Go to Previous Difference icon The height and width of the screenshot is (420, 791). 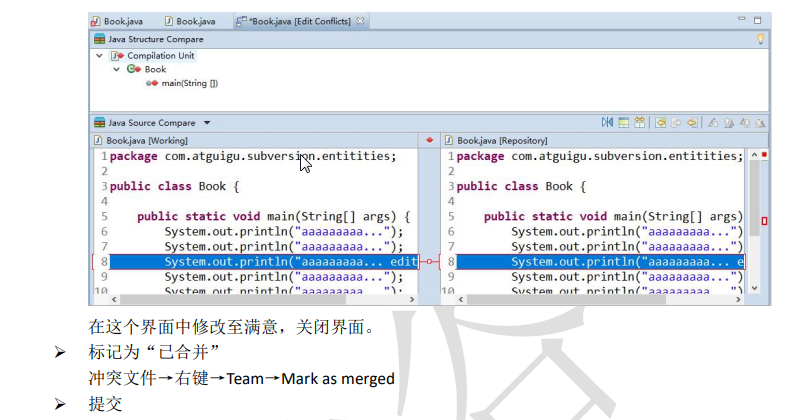tap(729, 123)
